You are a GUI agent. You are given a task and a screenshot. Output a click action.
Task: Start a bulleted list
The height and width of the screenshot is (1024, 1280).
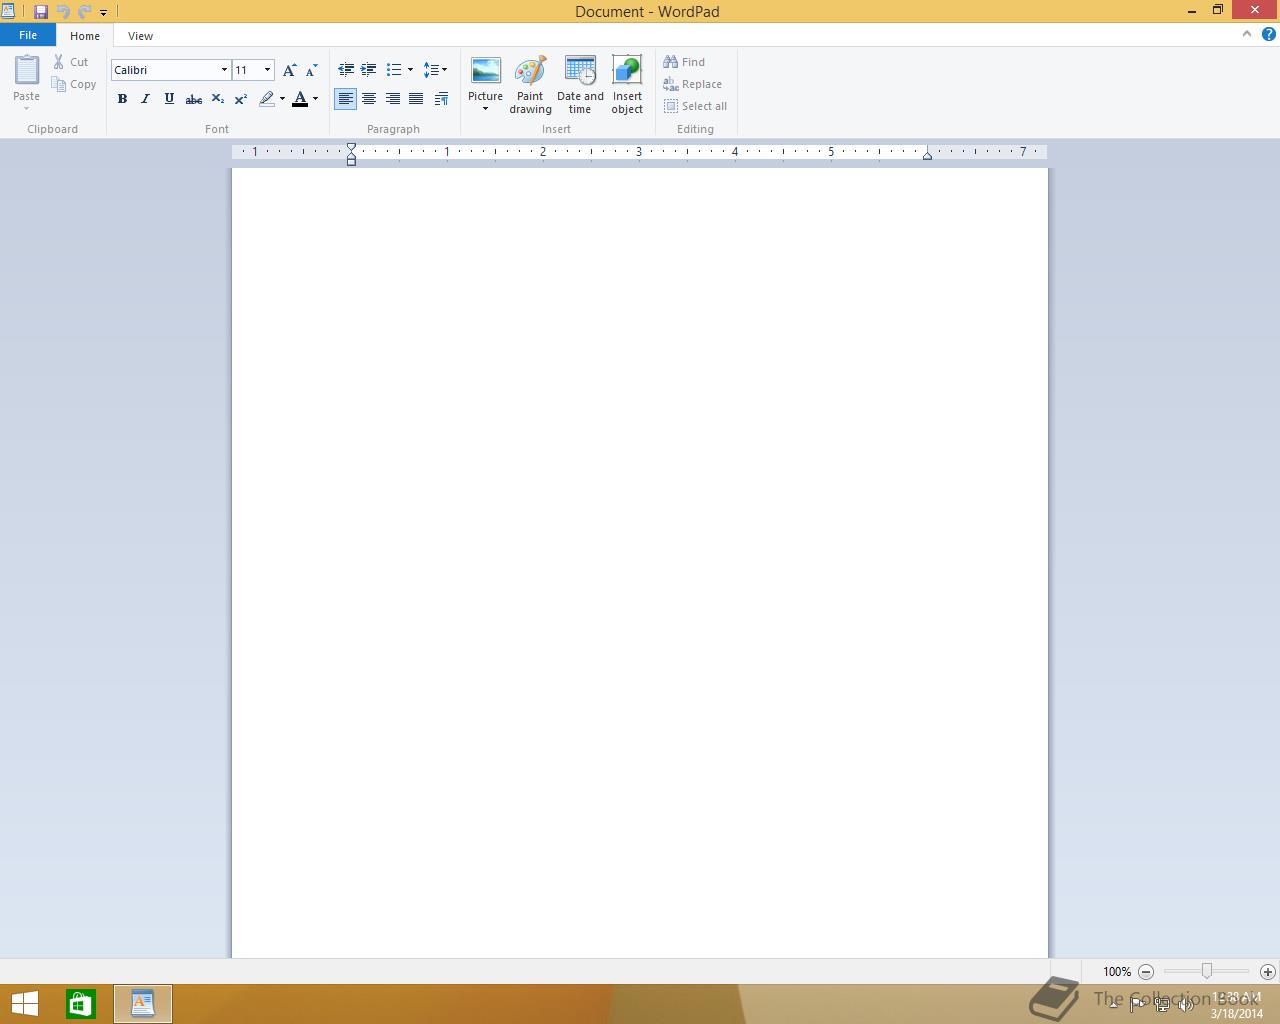coord(394,70)
